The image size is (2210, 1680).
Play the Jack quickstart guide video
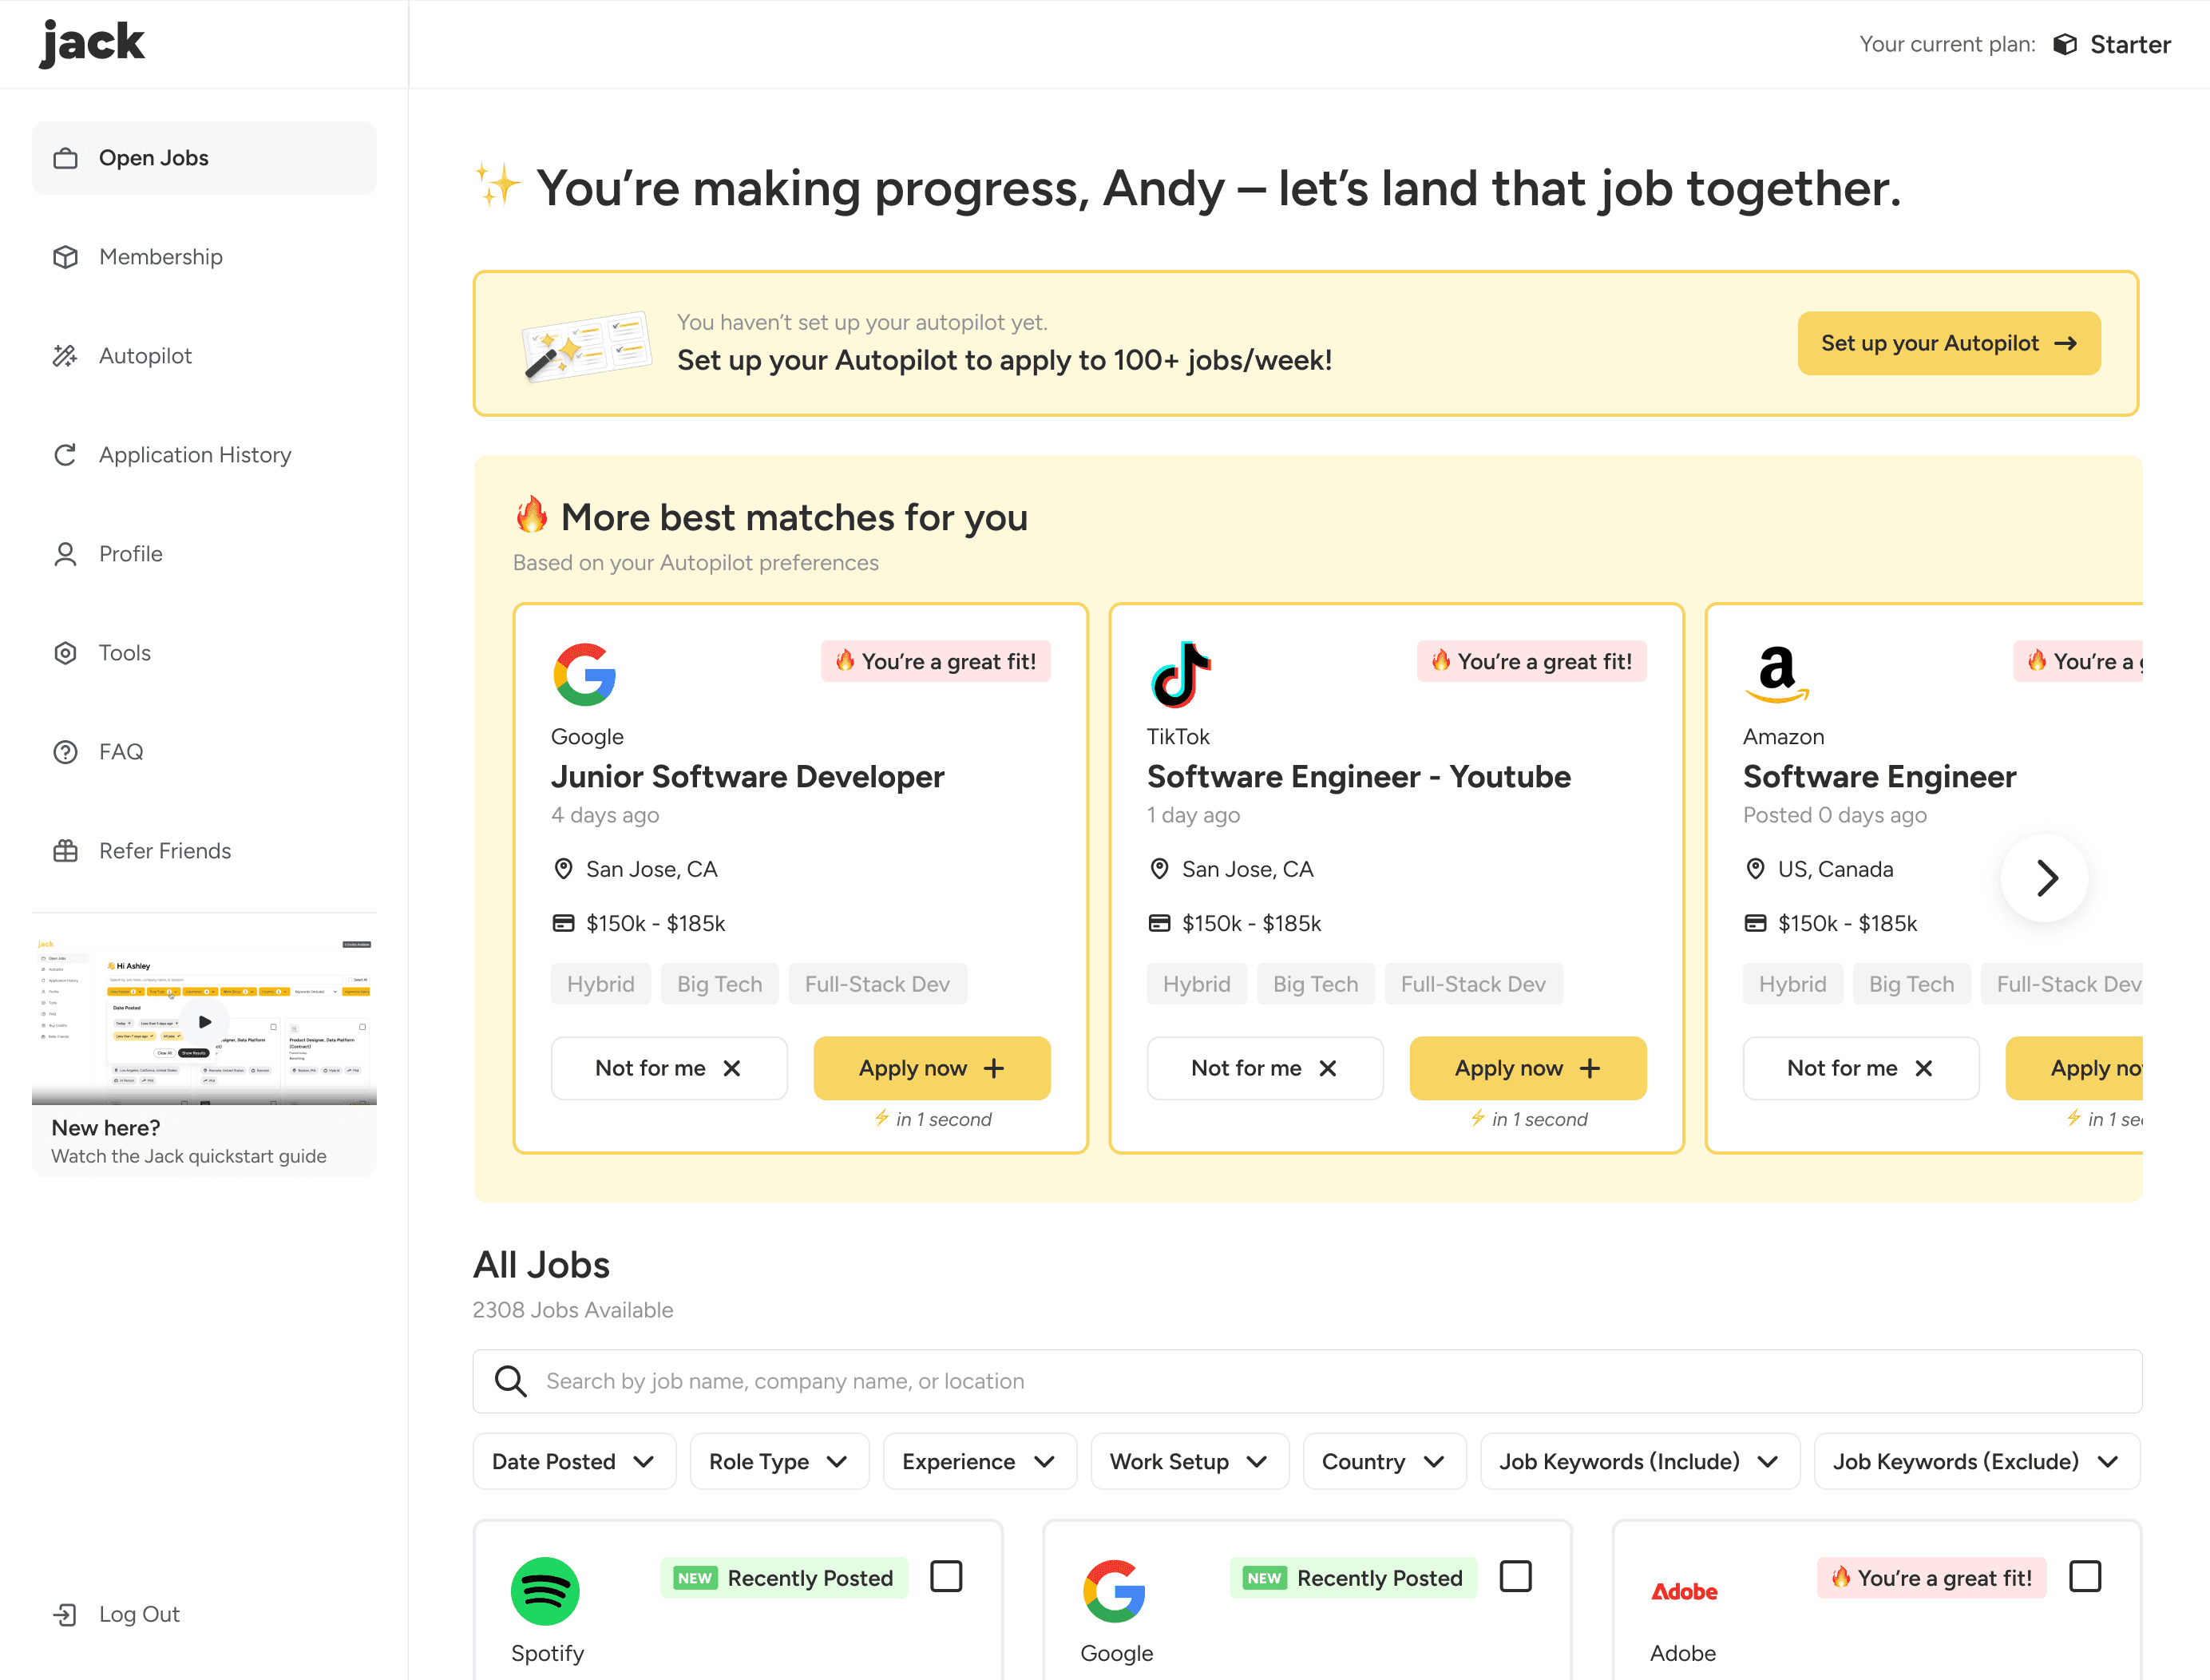[205, 1021]
